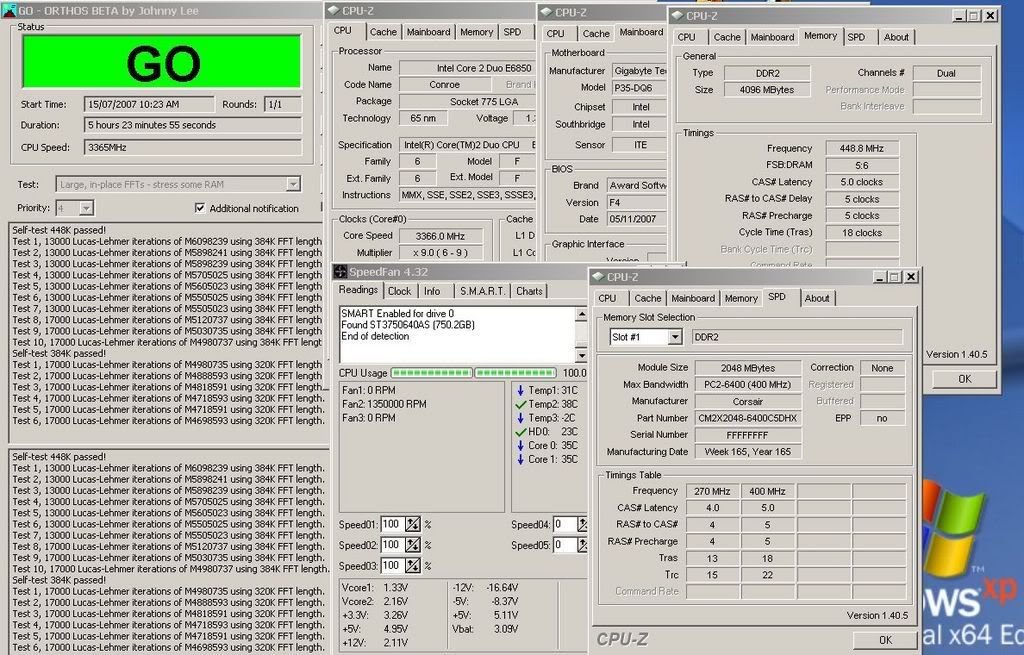This screenshot has height=655, width=1024.
Task: Switch to SpeedFan Clock tab
Action: click(x=399, y=291)
